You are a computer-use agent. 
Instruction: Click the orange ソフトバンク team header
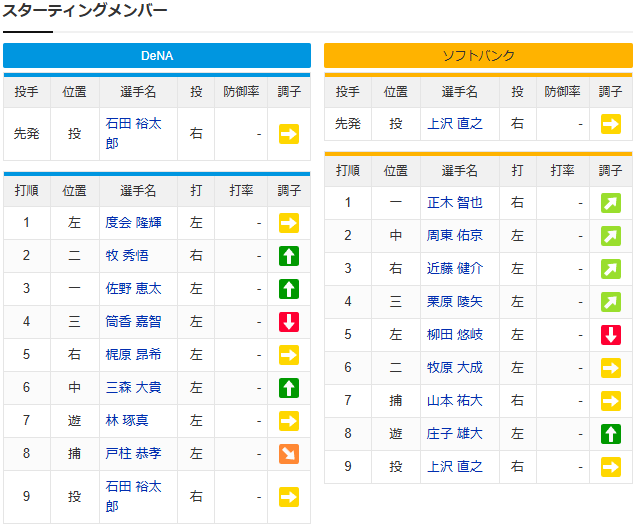click(x=479, y=56)
